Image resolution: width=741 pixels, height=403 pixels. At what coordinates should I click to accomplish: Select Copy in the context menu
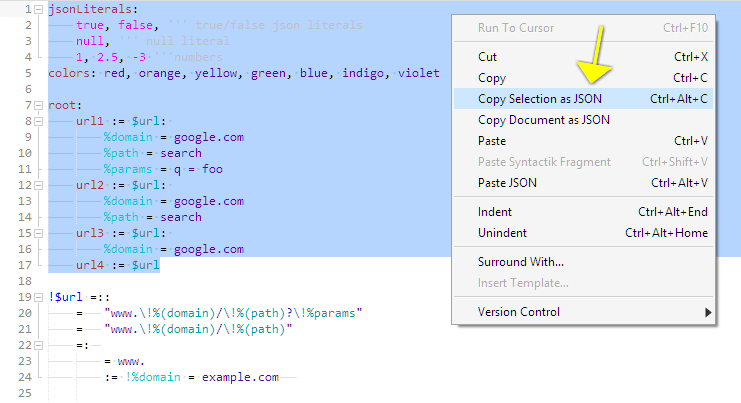tap(491, 78)
